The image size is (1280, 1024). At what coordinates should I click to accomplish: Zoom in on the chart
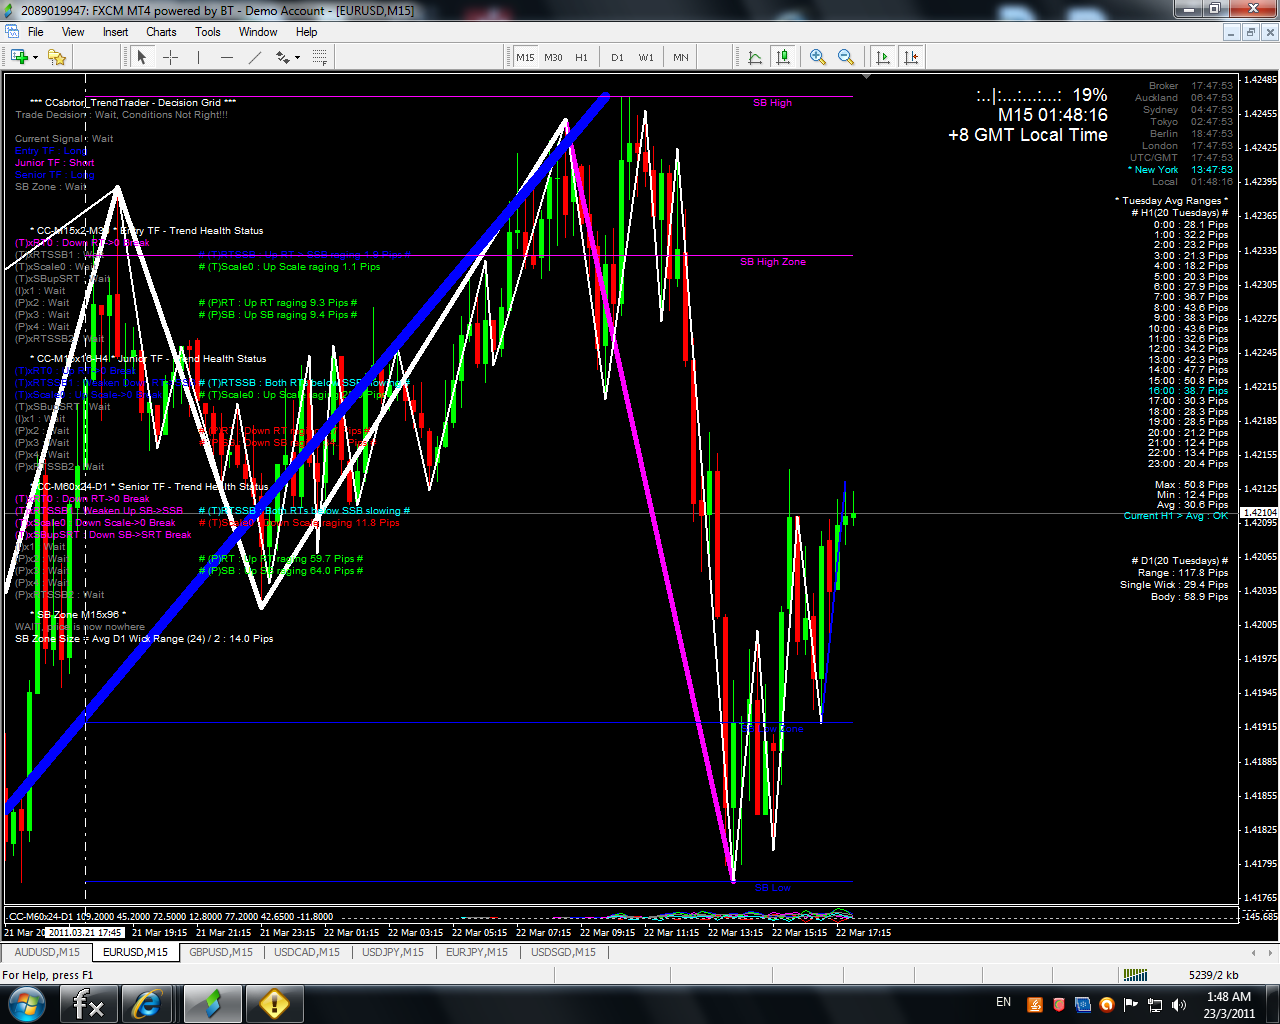pos(818,57)
